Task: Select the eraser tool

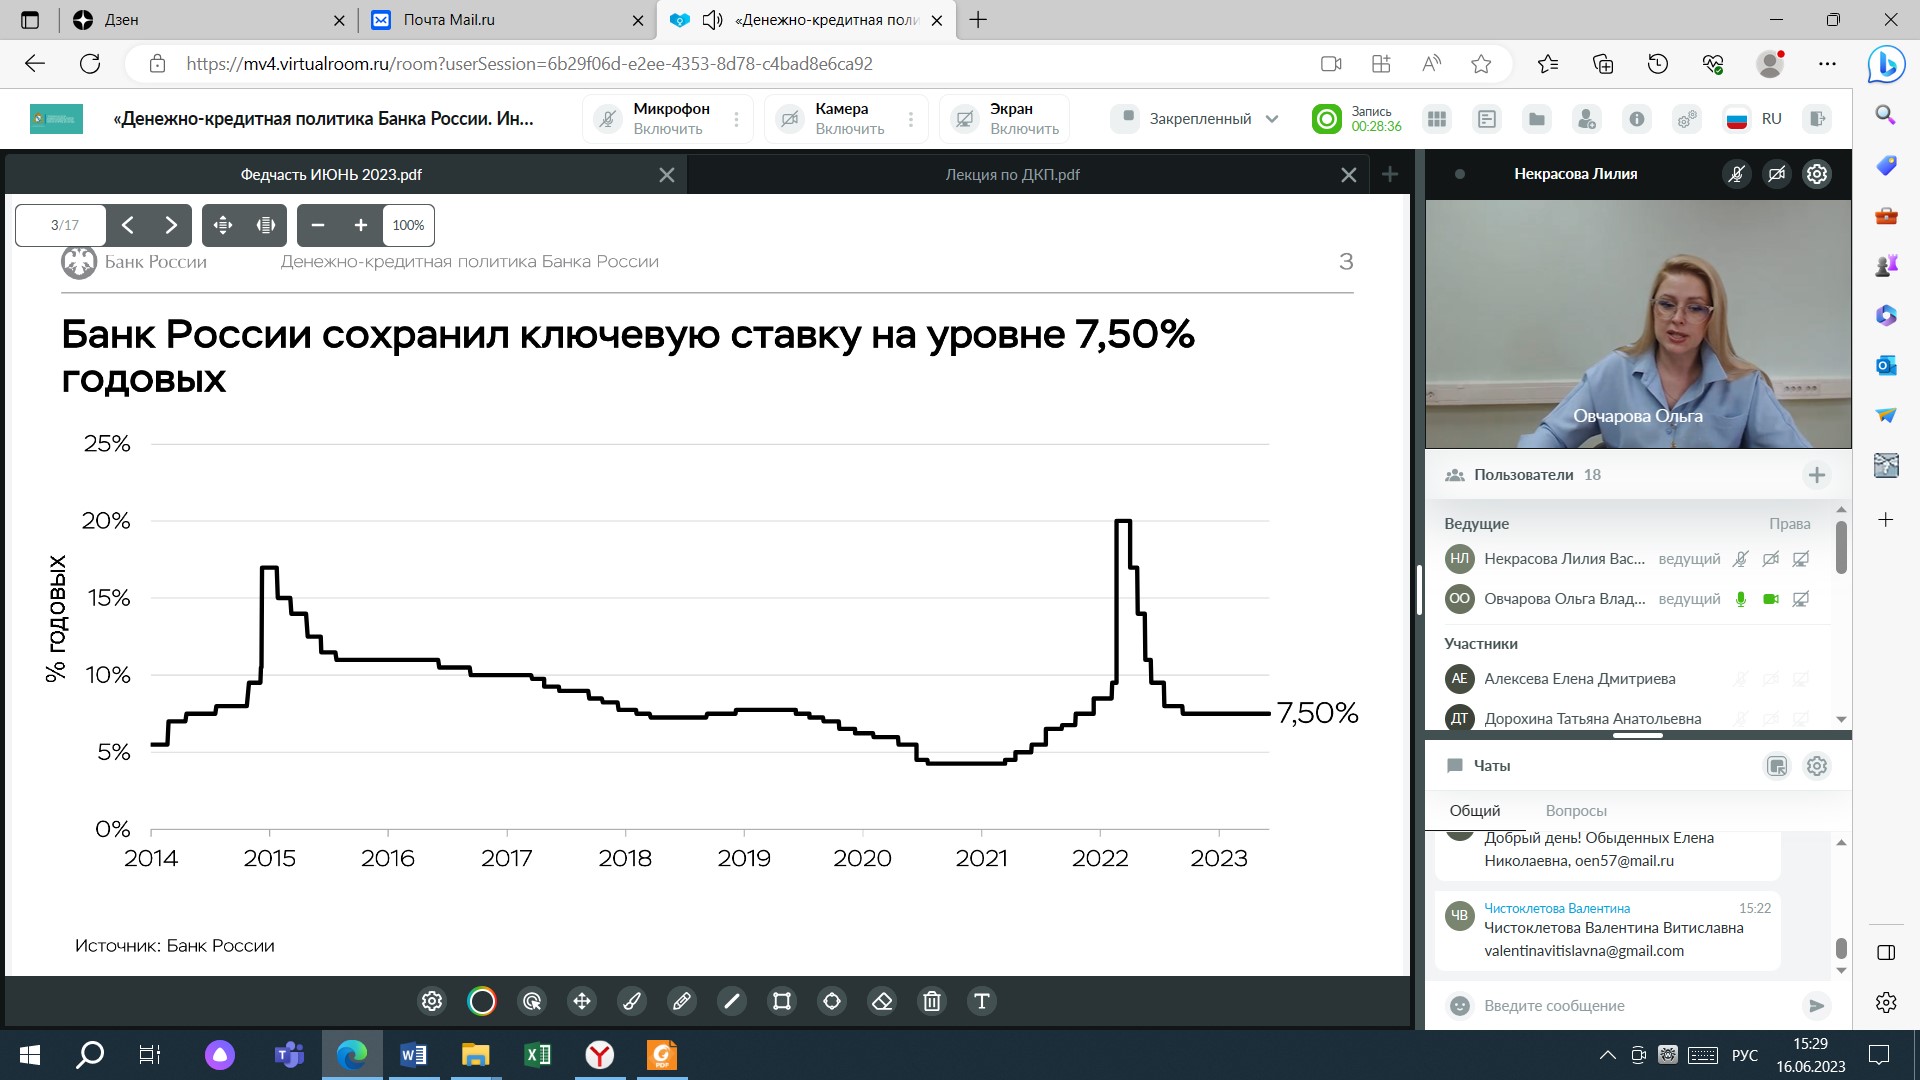Action: pos(882,1001)
